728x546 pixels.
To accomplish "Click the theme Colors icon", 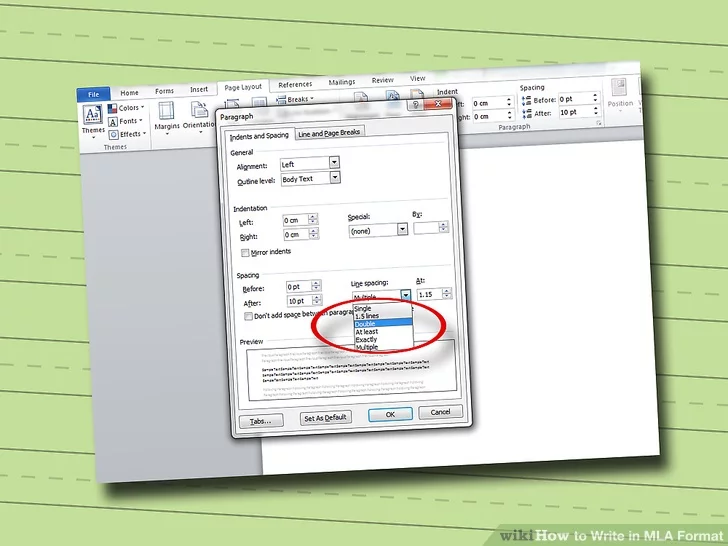I will pos(113,108).
